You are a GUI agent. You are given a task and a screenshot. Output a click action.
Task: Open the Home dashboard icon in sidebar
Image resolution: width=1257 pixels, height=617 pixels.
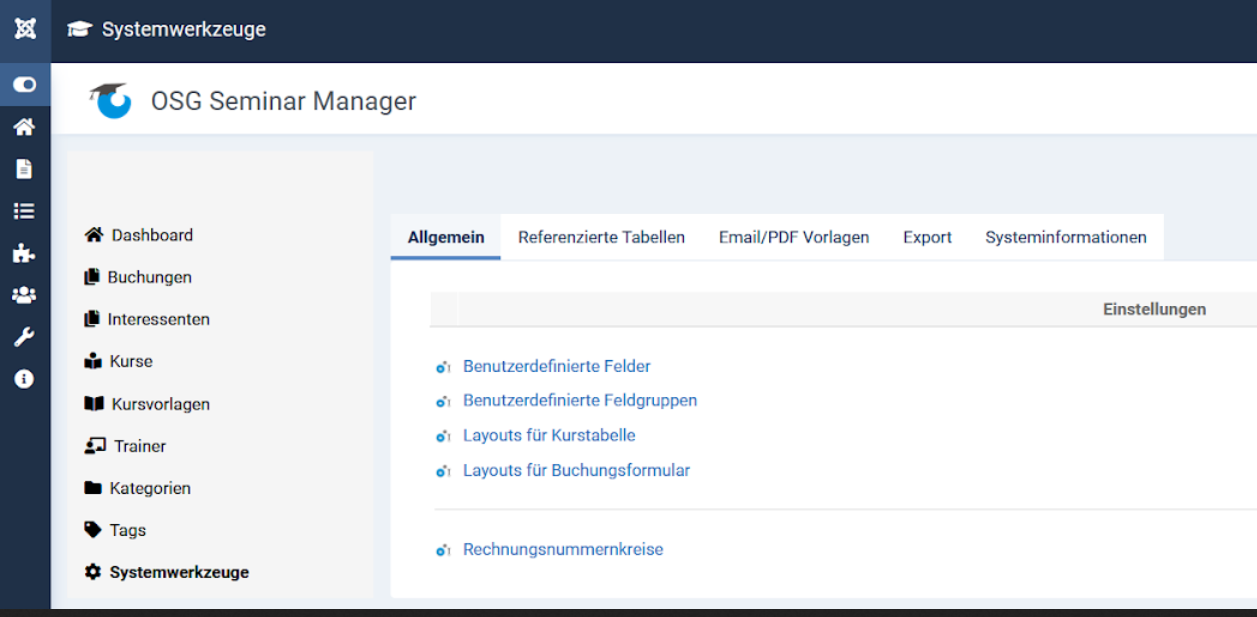click(x=25, y=127)
